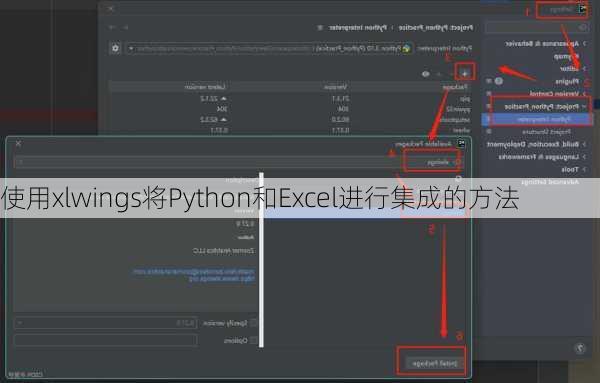
Task: Open the Python Interpreter dropdown arrow
Action: point(131,49)
